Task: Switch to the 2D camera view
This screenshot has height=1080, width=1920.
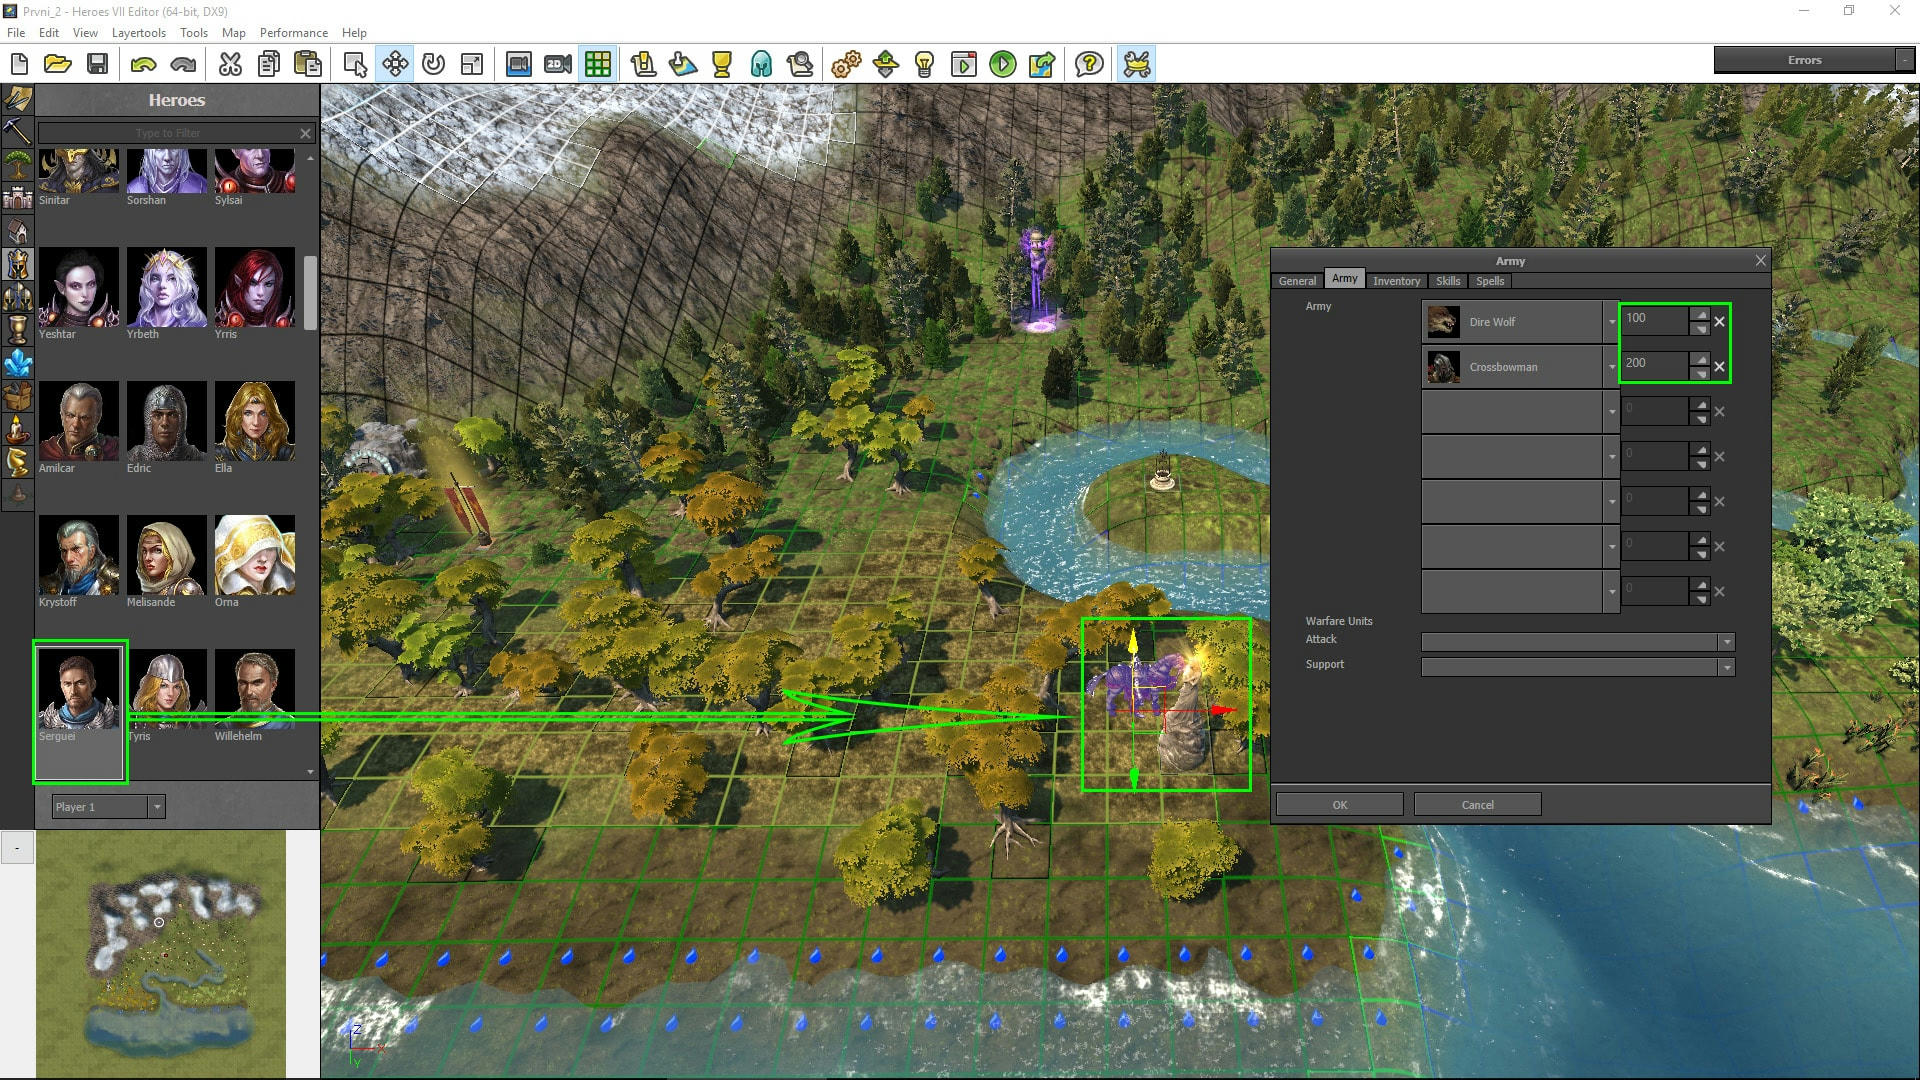Action: tap(558, 64)
